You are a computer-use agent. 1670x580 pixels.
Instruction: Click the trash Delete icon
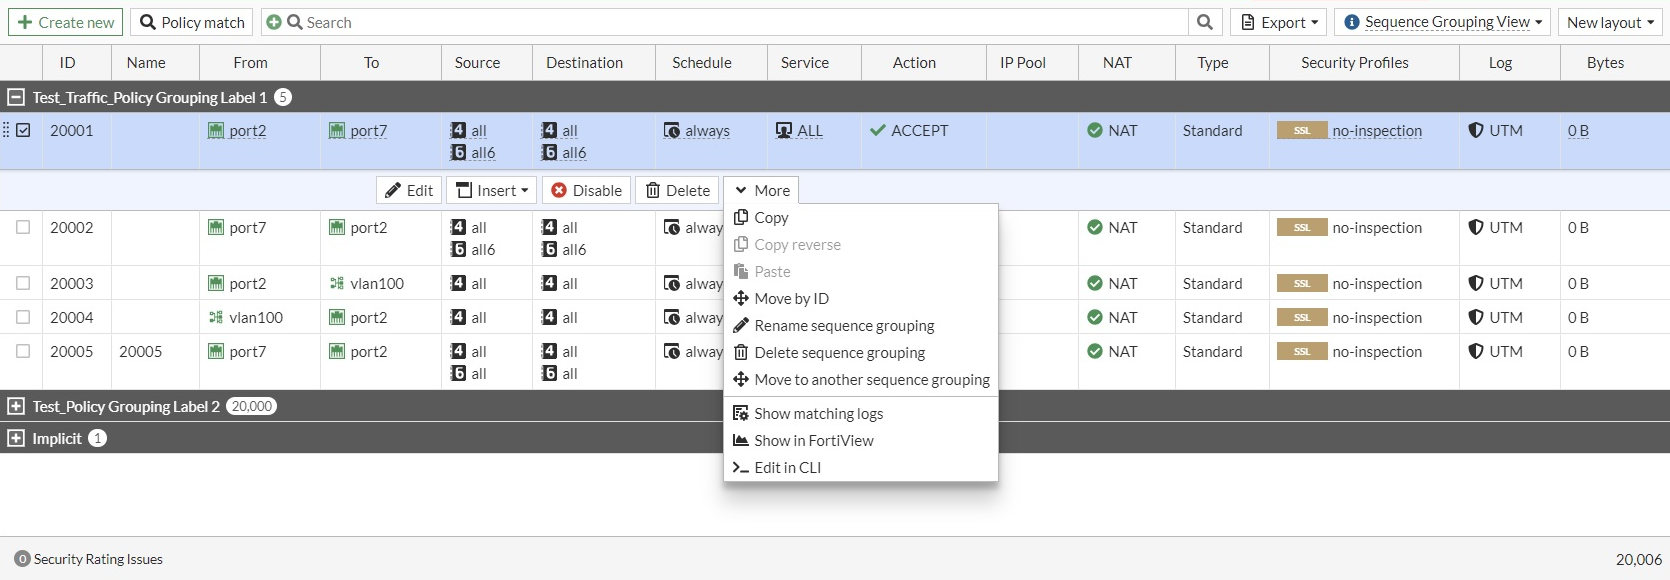coord(653,190)
